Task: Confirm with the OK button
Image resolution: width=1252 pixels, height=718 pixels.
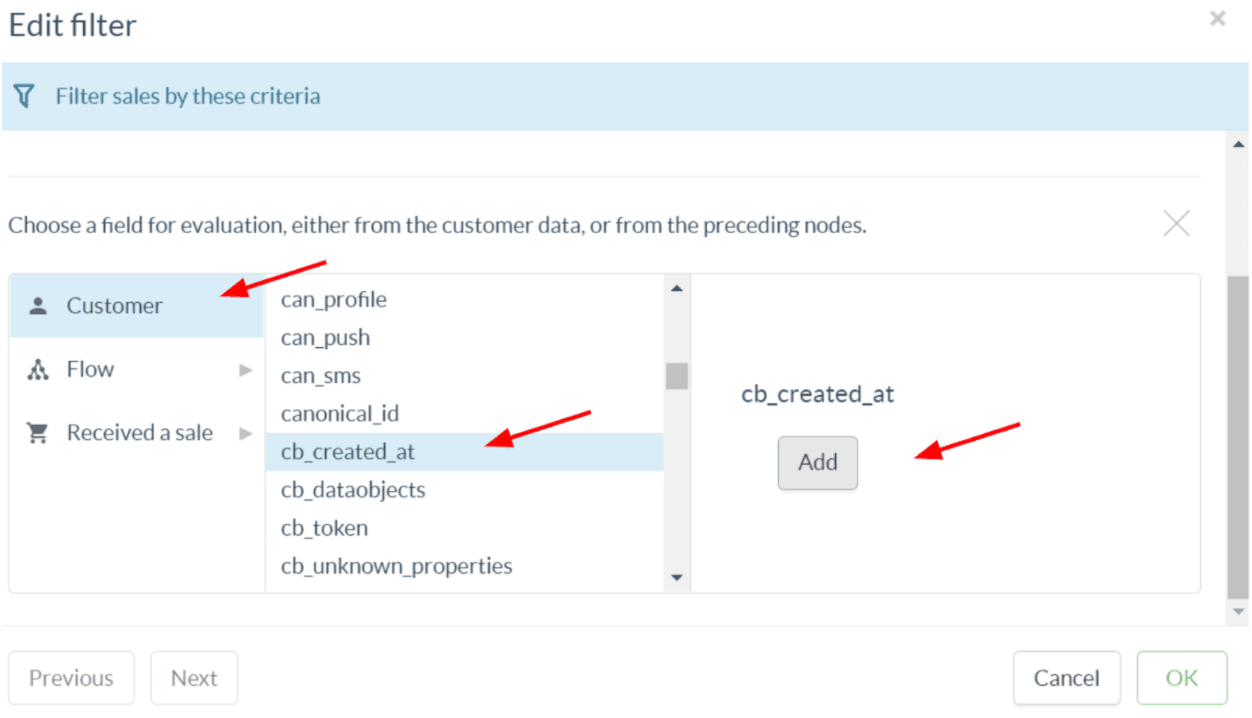Action: (x=1181, y=678)
